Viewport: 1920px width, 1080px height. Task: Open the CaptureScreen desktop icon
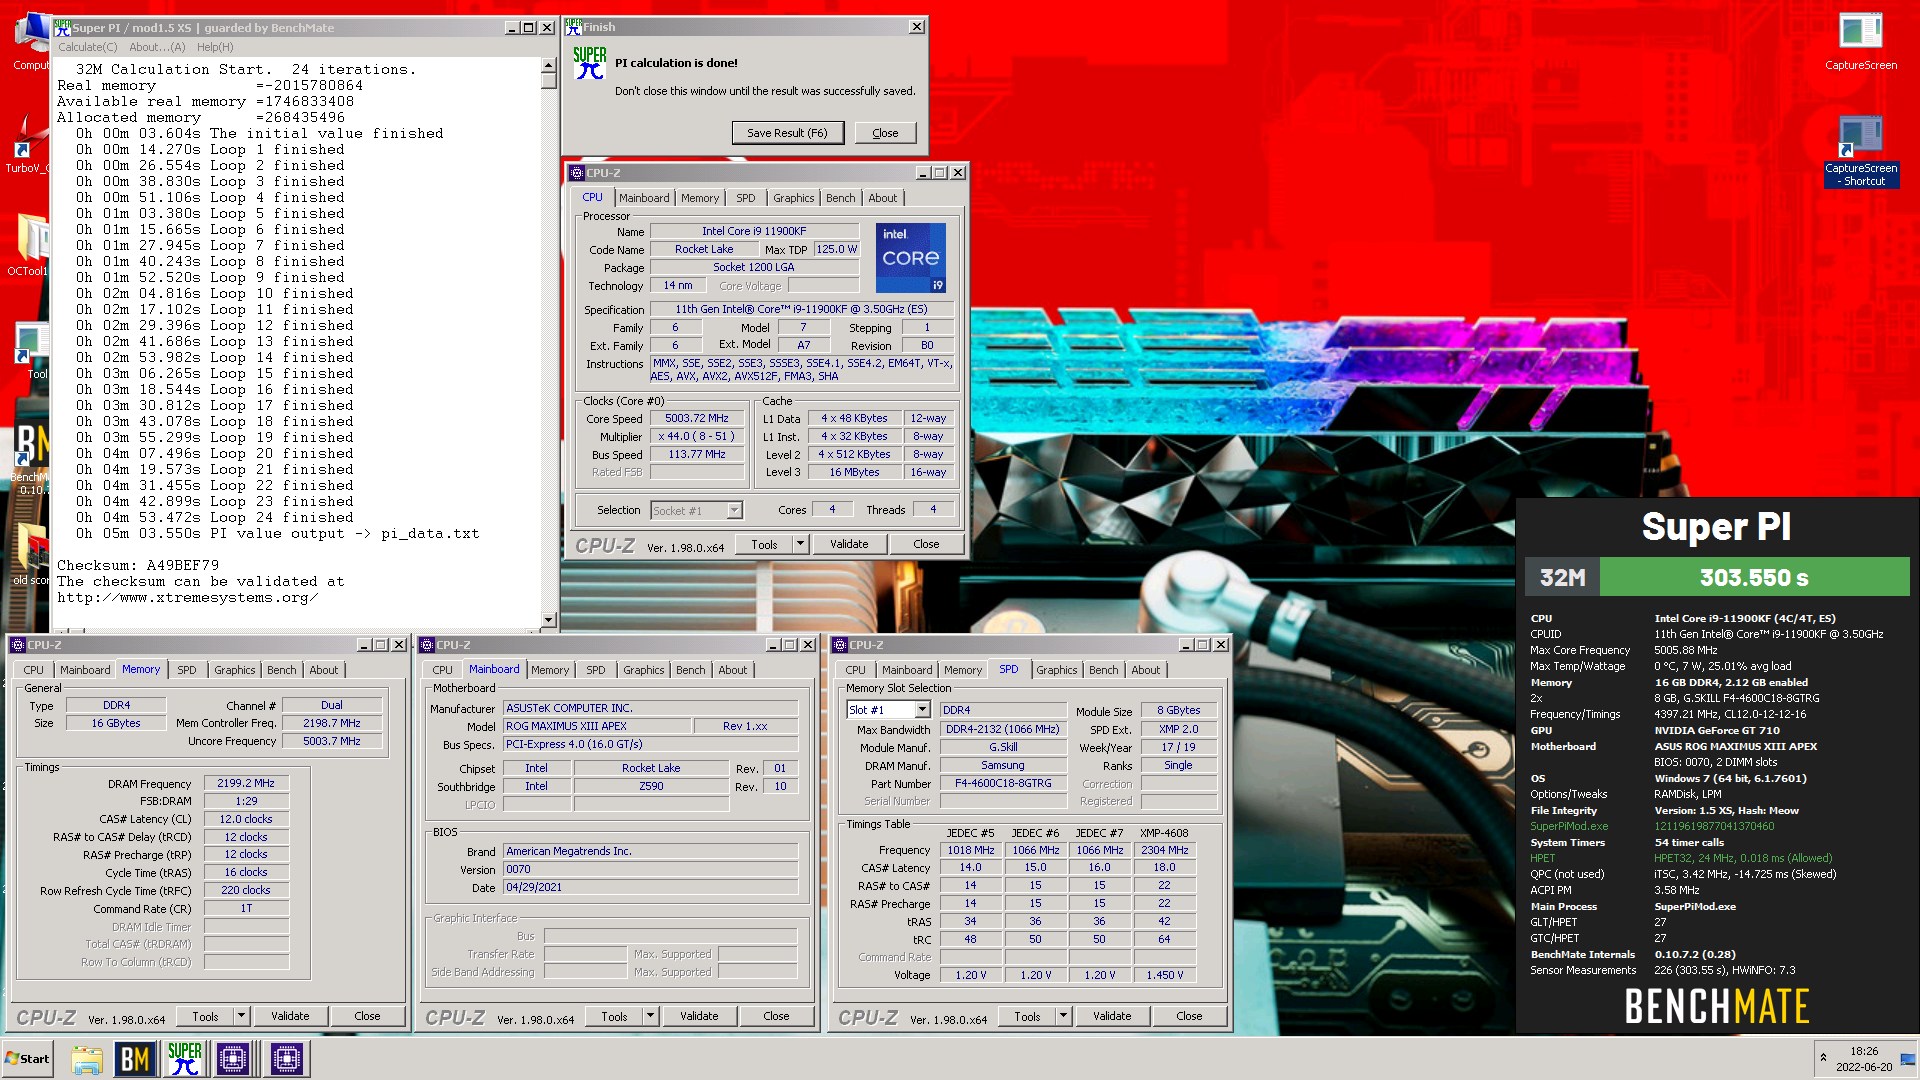point(1860,40)
